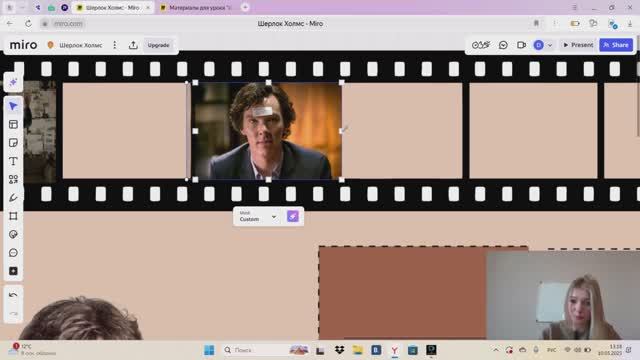This screenshot has width=640, height=360.
Task: Open the Шерлок Холмс board title
Action: pyautogui.click(x=81, y=45)
